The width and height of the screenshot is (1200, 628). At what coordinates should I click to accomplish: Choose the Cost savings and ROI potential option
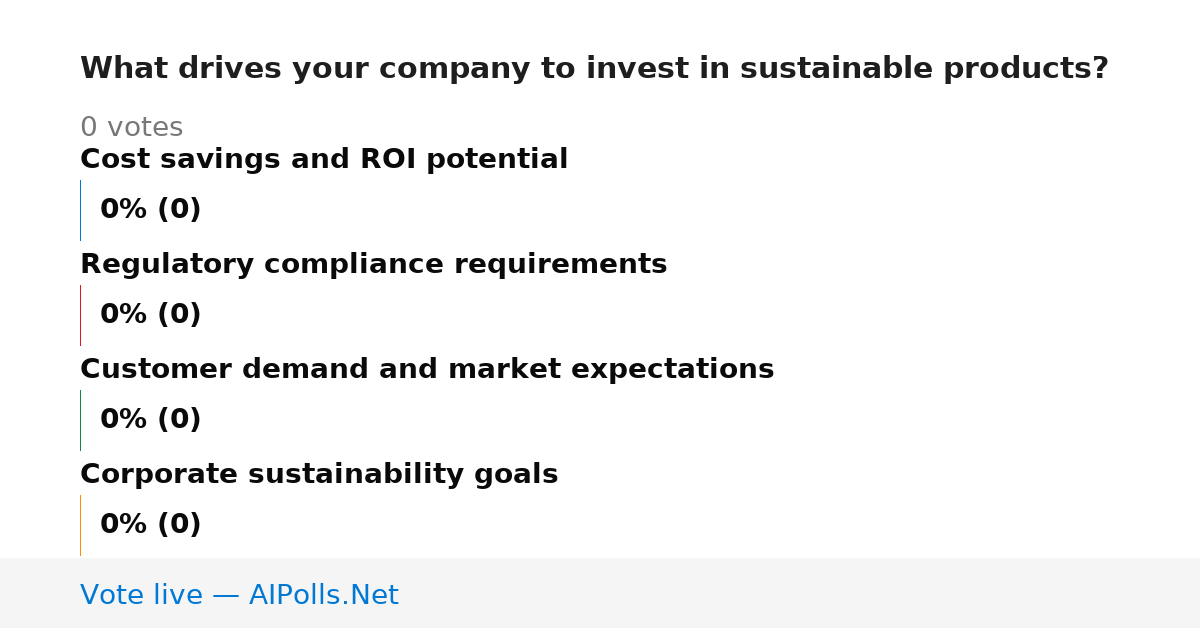324,160
